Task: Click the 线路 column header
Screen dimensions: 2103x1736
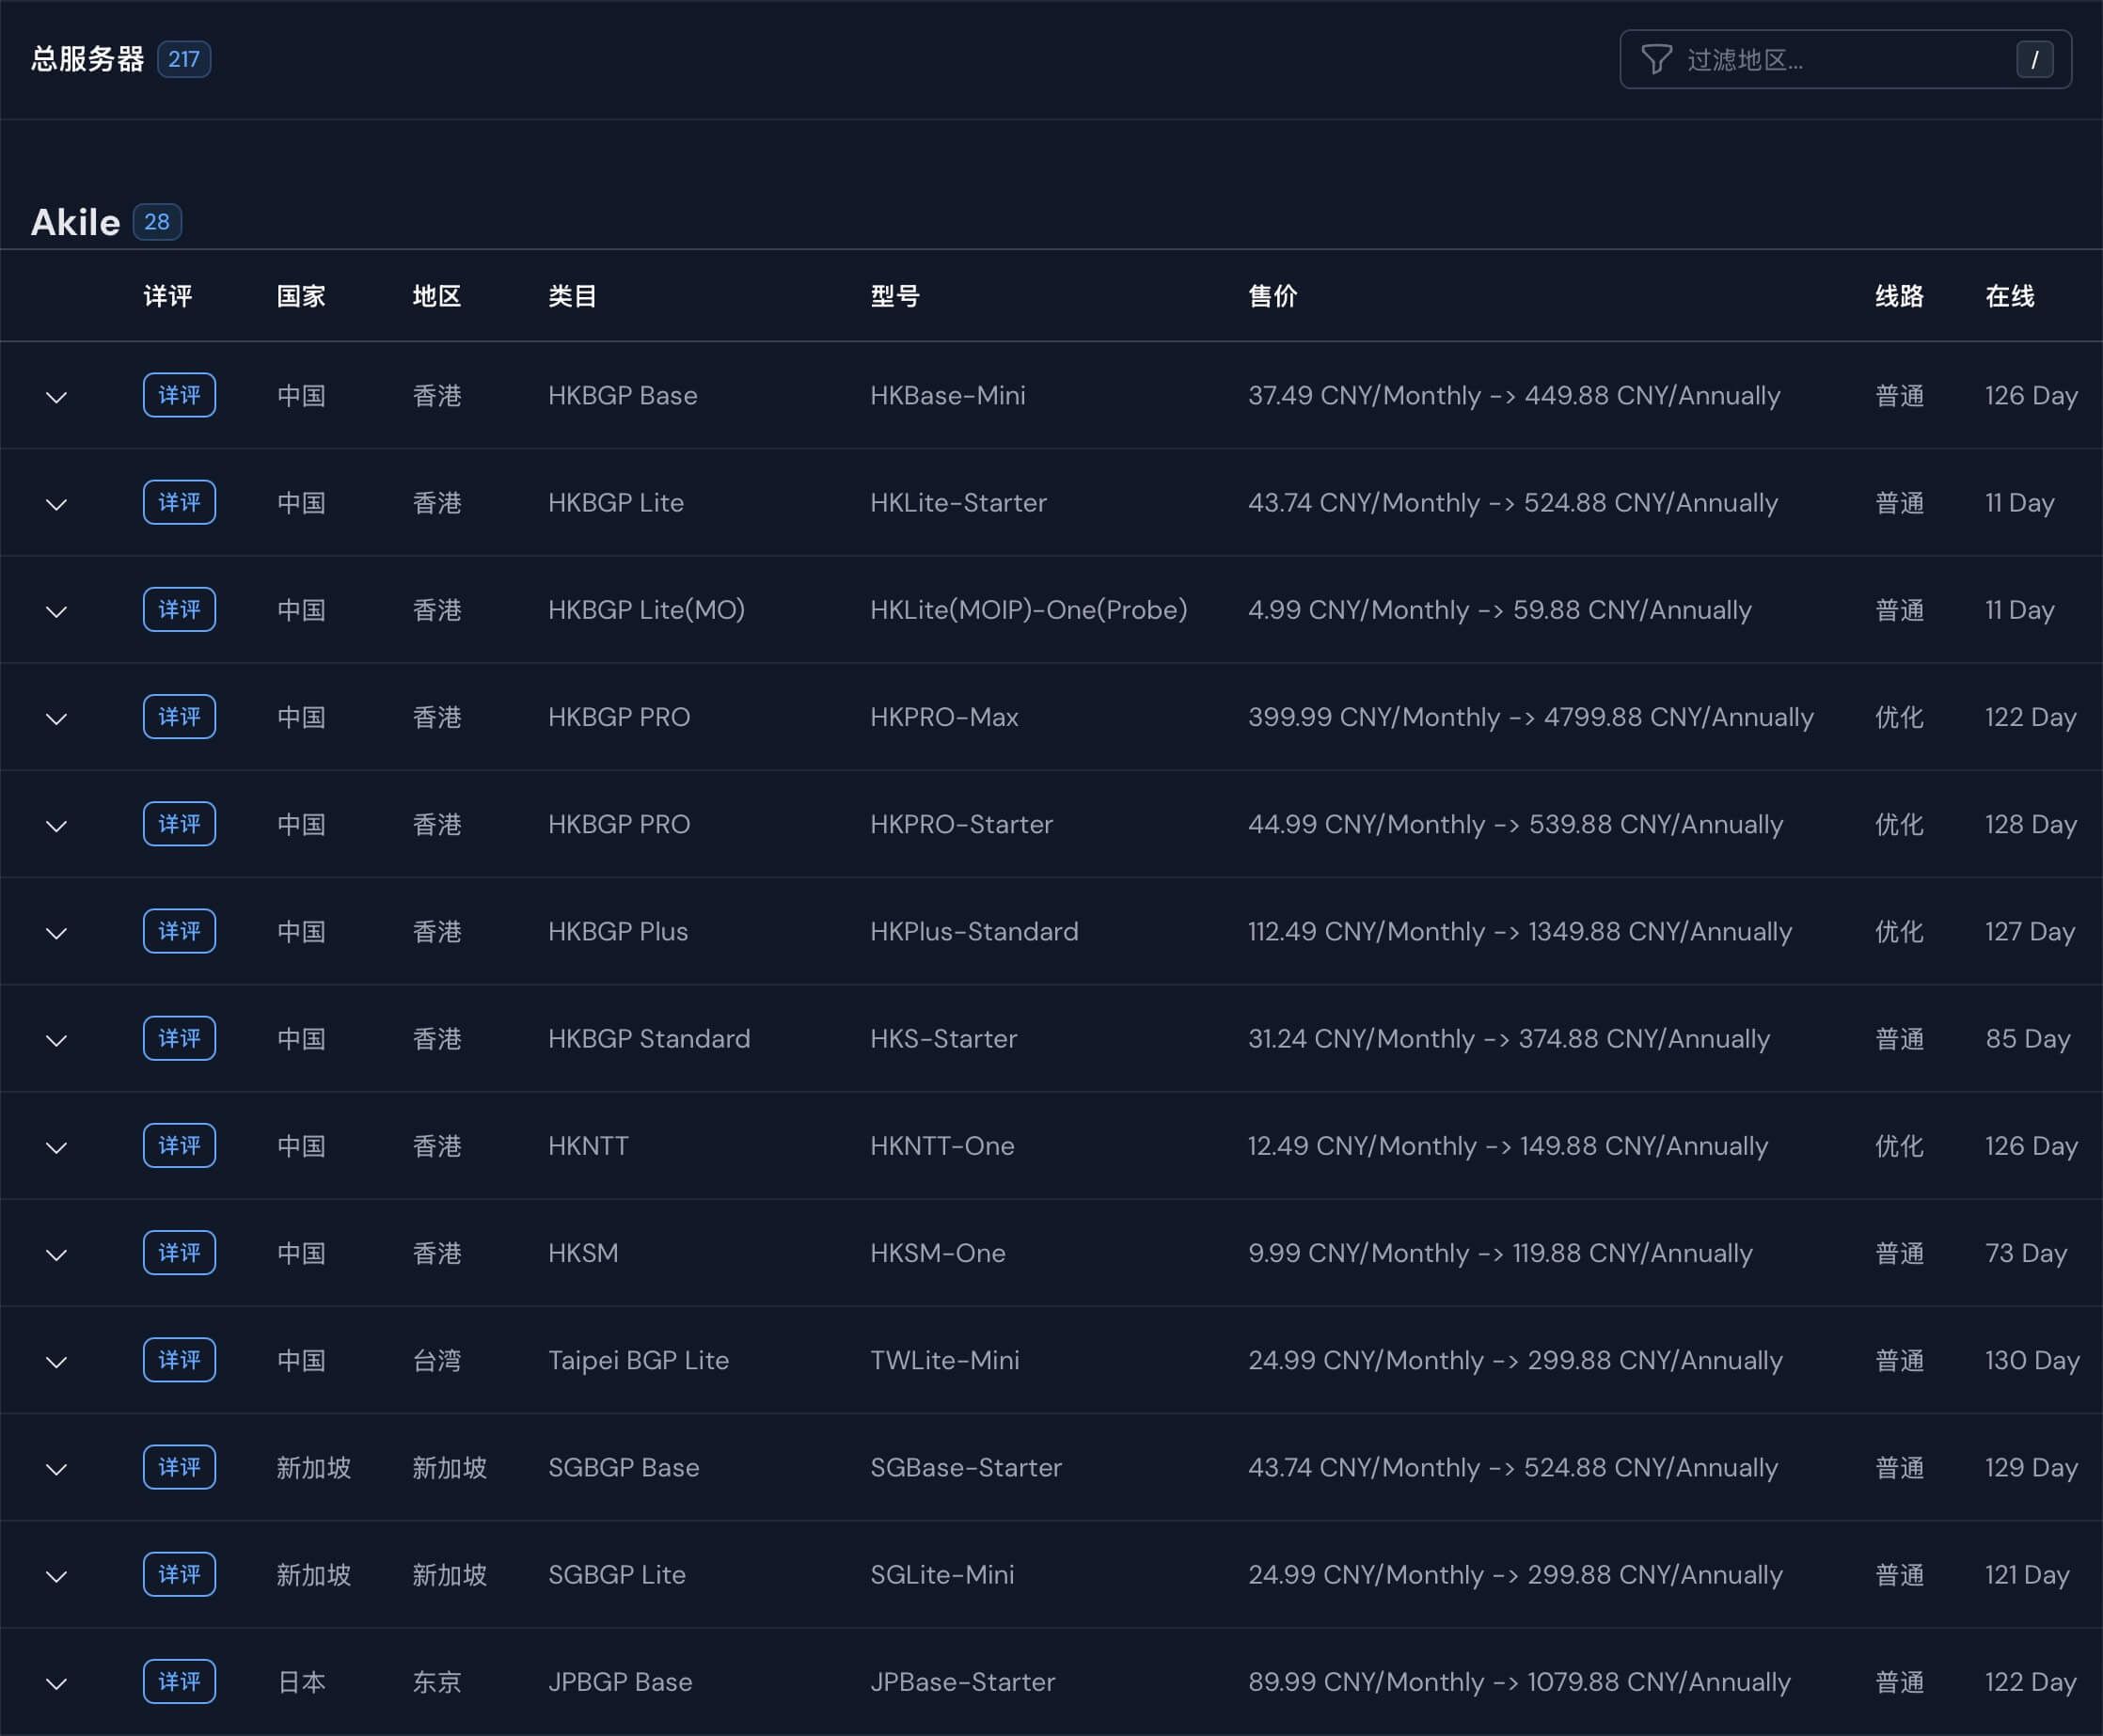Action: (1899, 296)
